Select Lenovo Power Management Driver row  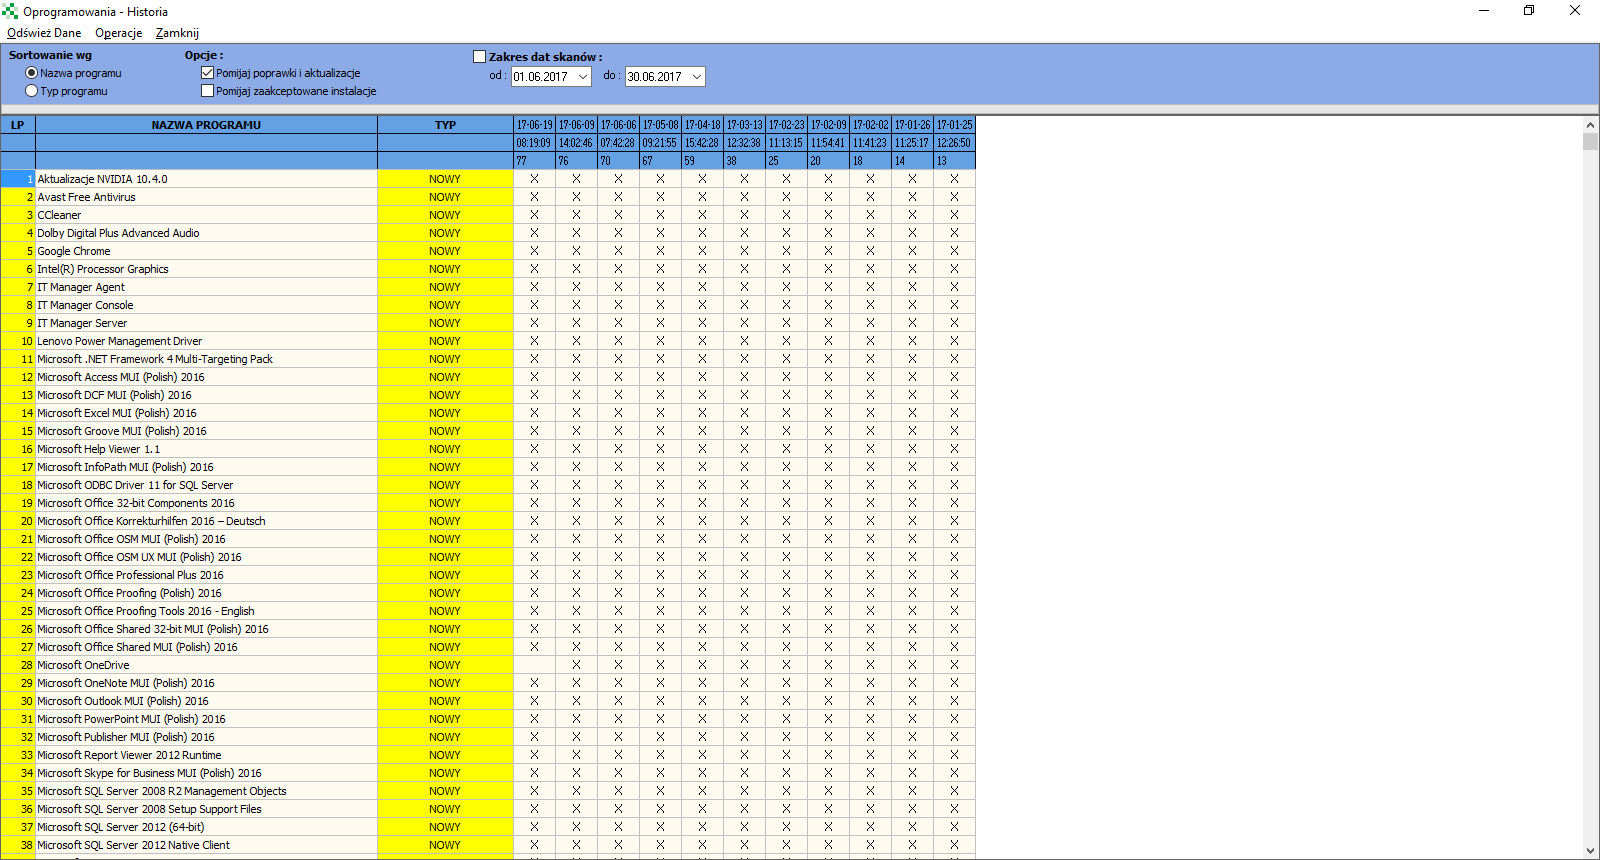[x=206, y=341]
